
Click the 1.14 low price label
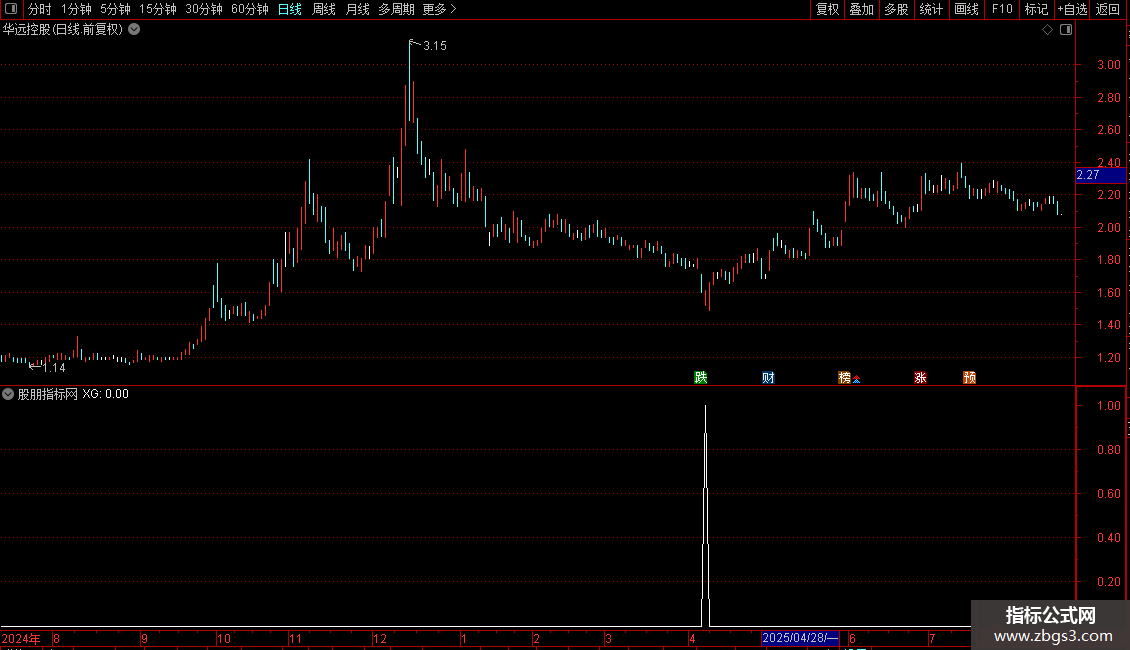click(54, 368)
